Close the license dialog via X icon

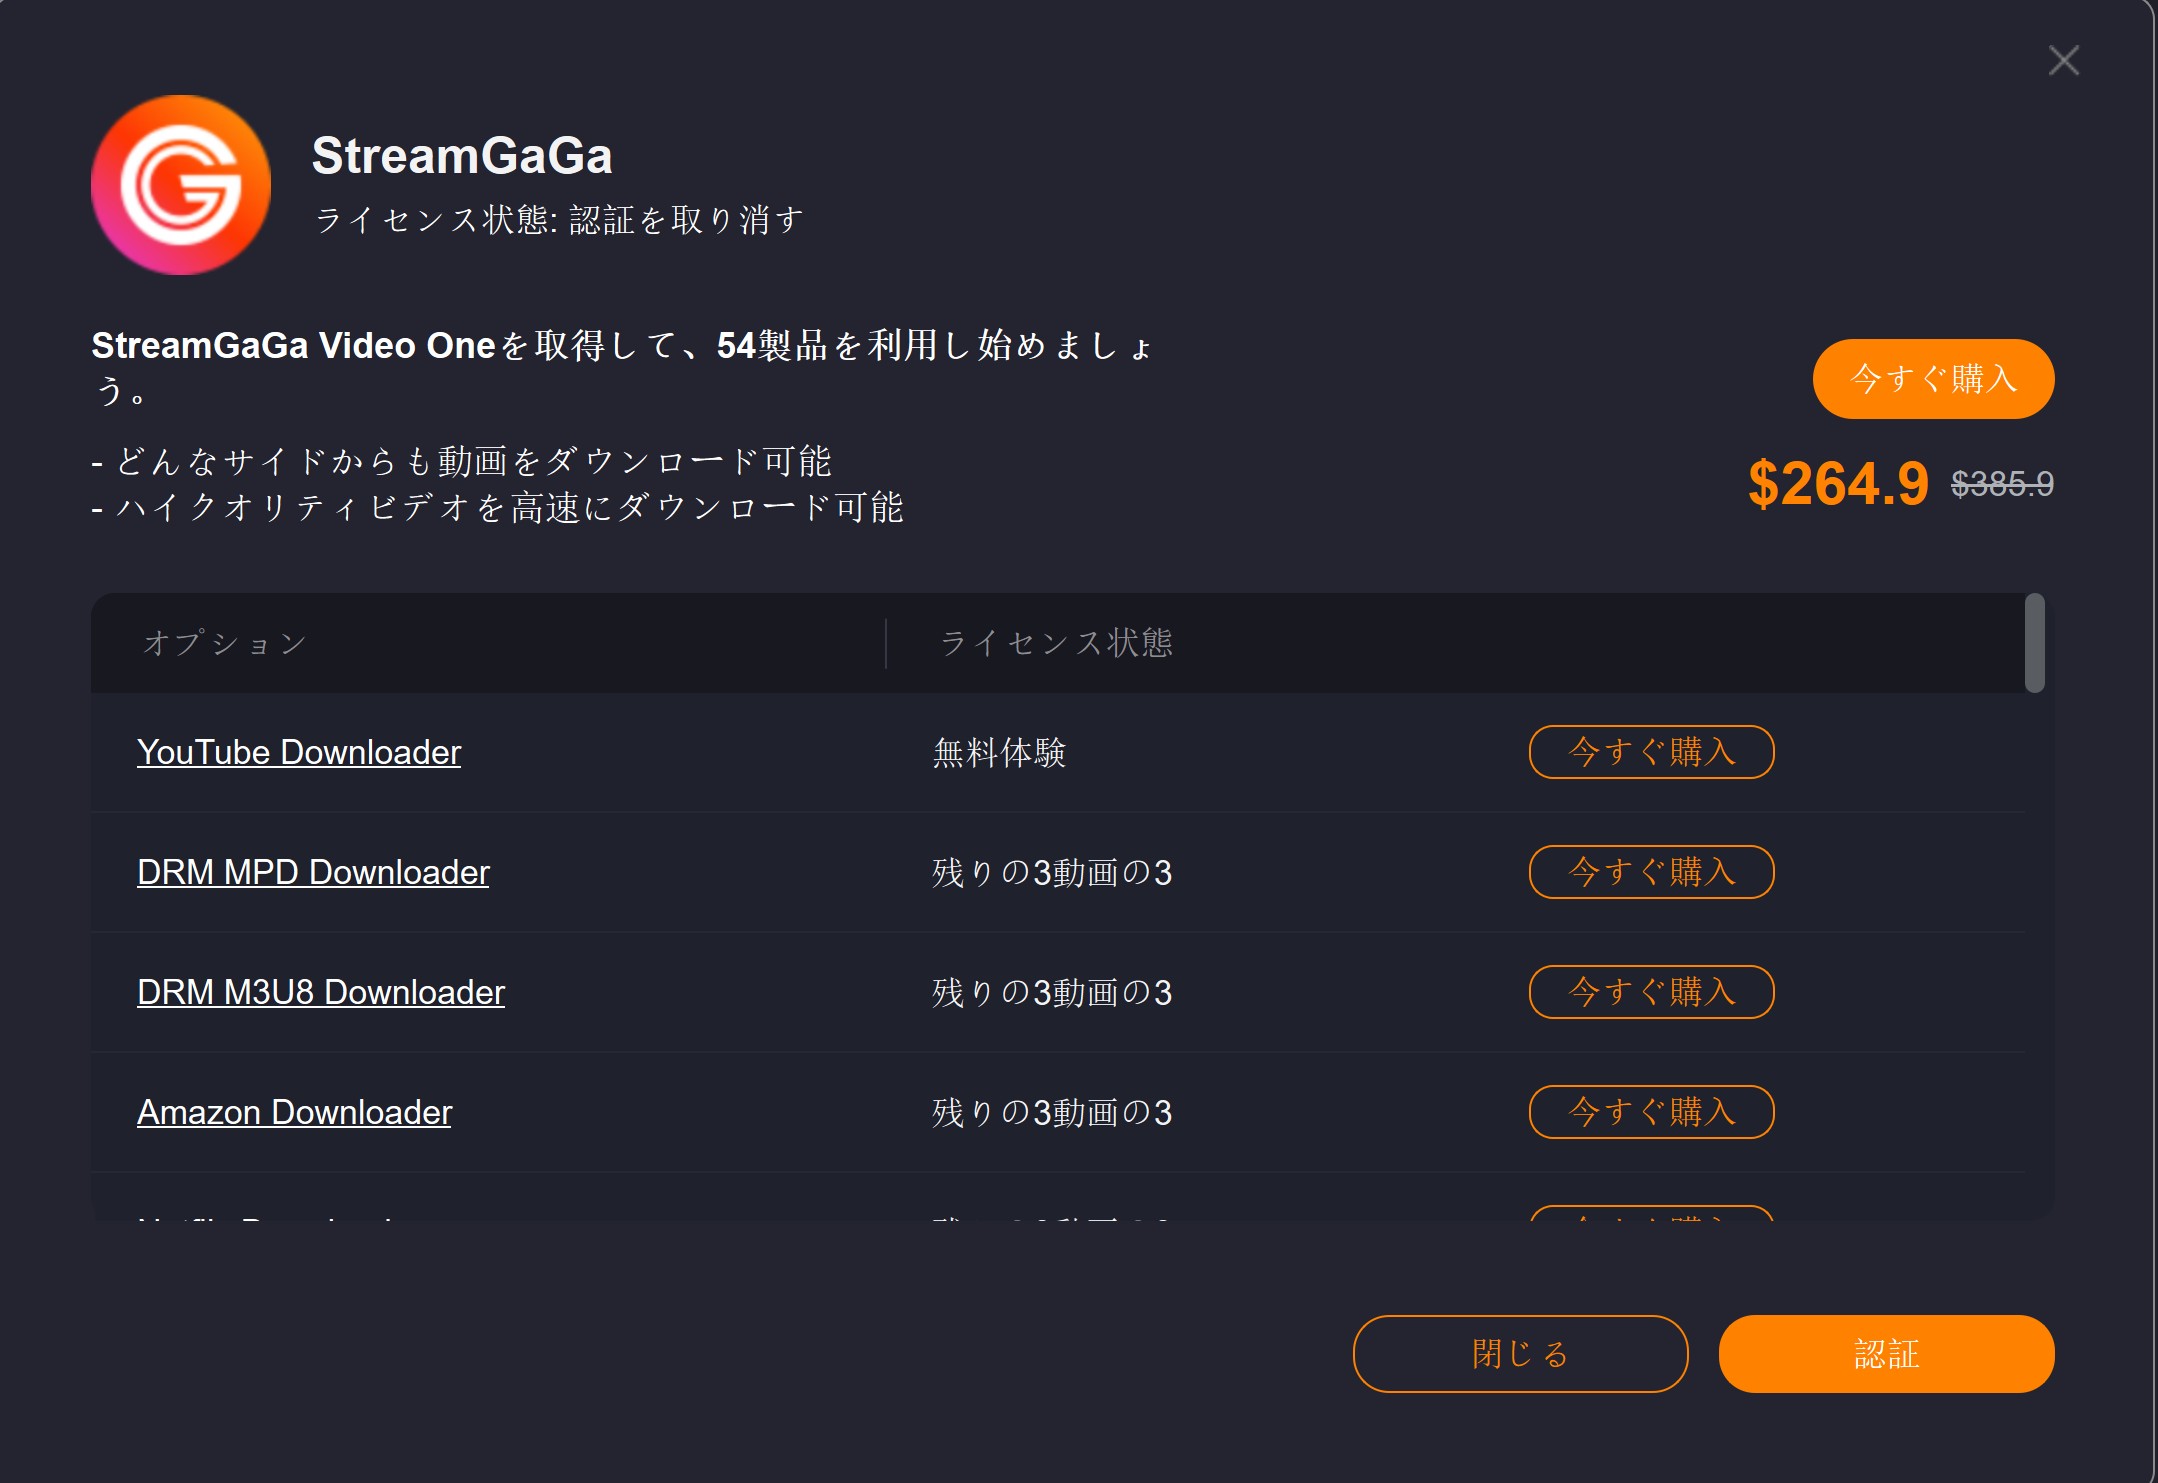[2062, 60]
